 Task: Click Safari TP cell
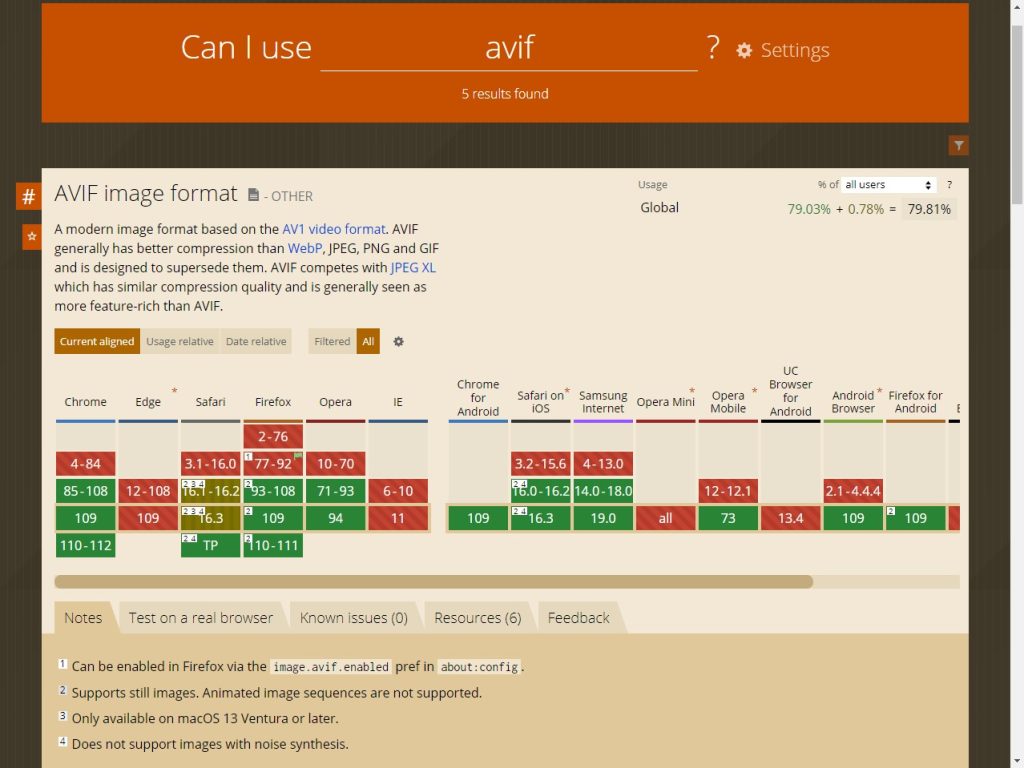(210, 545)
